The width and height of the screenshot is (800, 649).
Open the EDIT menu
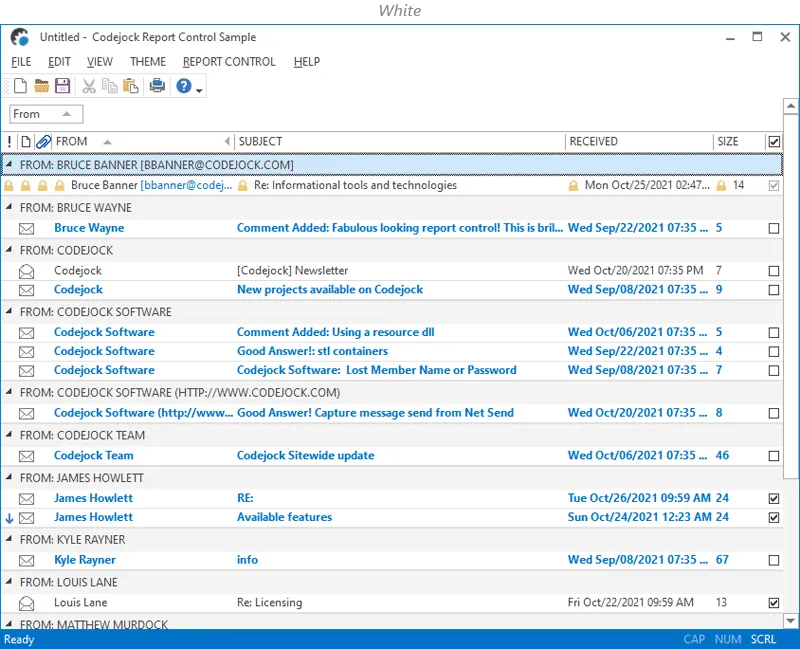click(x=59, y=62)
